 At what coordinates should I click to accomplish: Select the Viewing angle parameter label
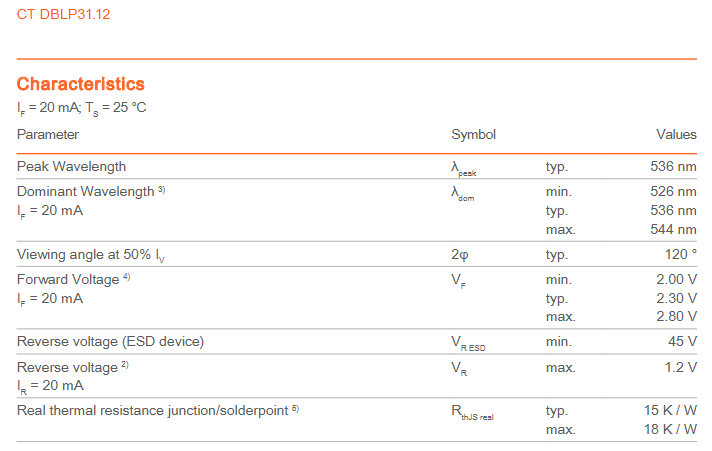pyautogui.click(x=91, y=255)
